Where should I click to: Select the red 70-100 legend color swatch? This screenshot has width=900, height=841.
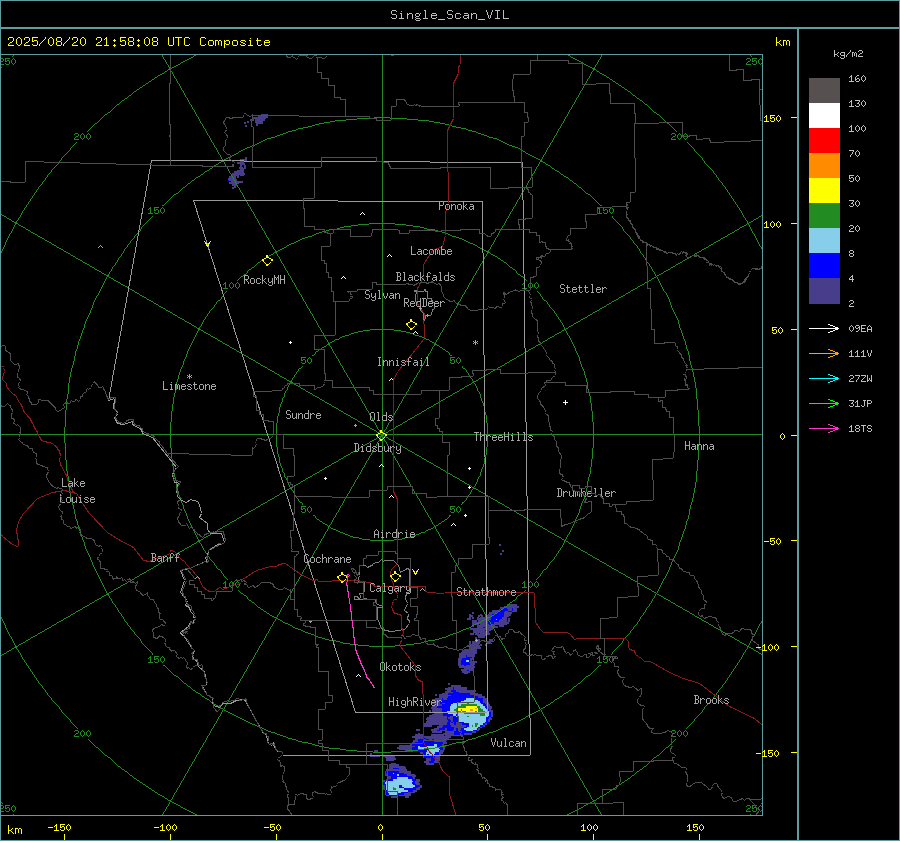pyautogui.click(x=824, y=141)
